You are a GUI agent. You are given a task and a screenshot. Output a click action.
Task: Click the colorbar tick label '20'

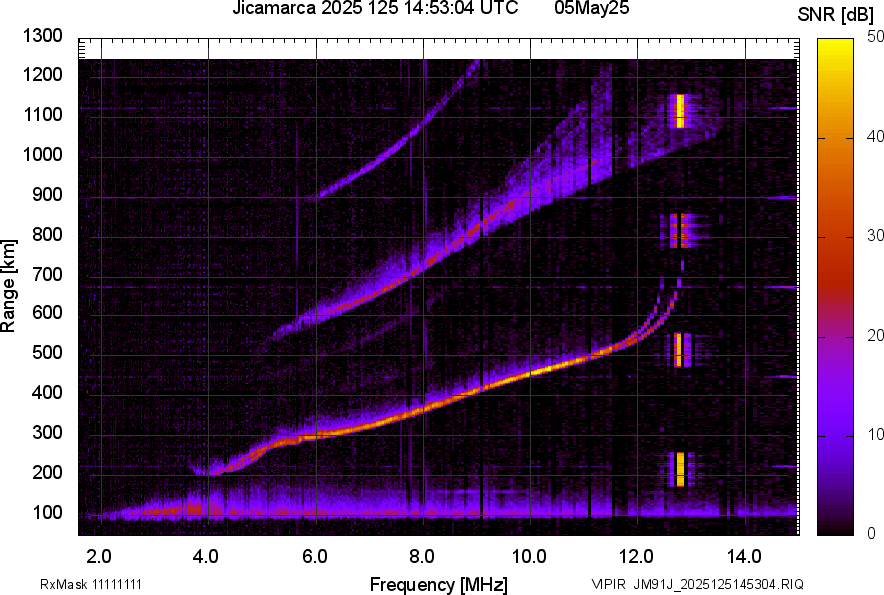[x=876, y=336]
